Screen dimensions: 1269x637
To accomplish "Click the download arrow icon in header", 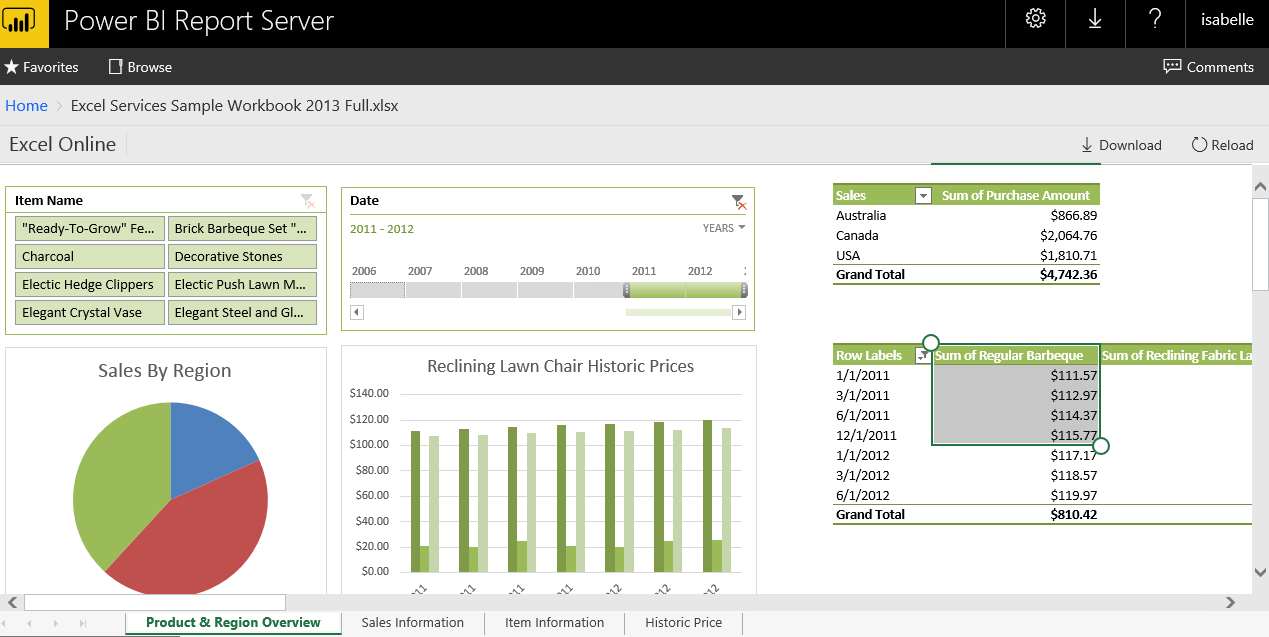I will (x=1095, y=19).
